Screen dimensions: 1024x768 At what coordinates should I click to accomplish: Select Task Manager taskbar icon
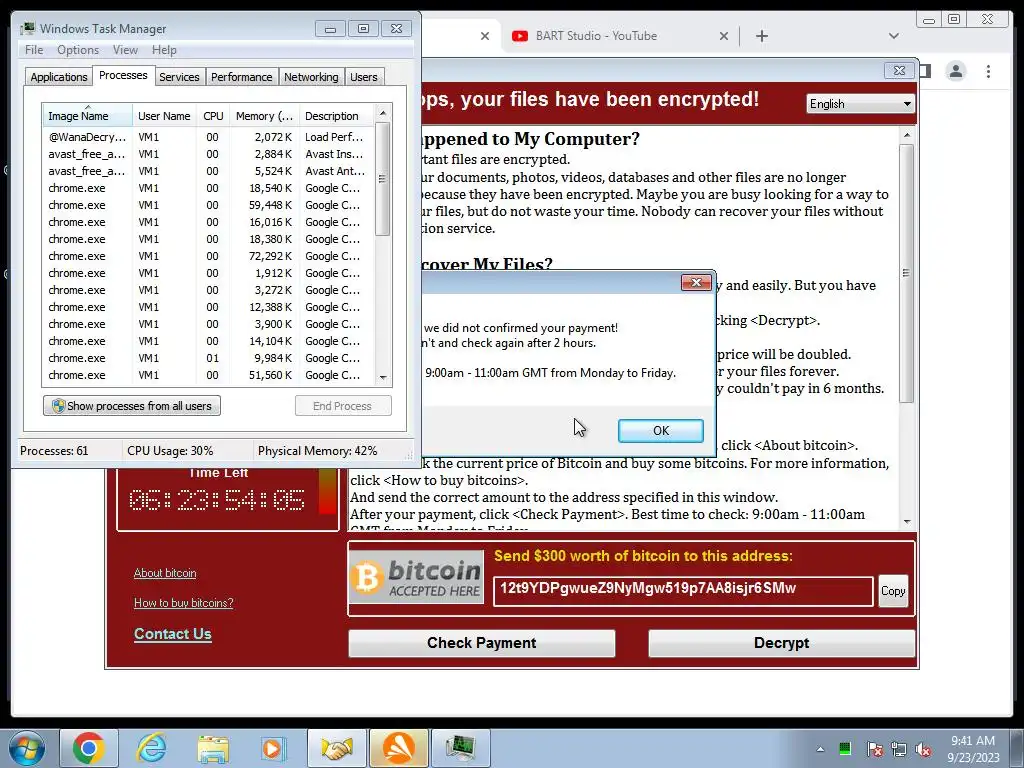click(x=460, y=748)
